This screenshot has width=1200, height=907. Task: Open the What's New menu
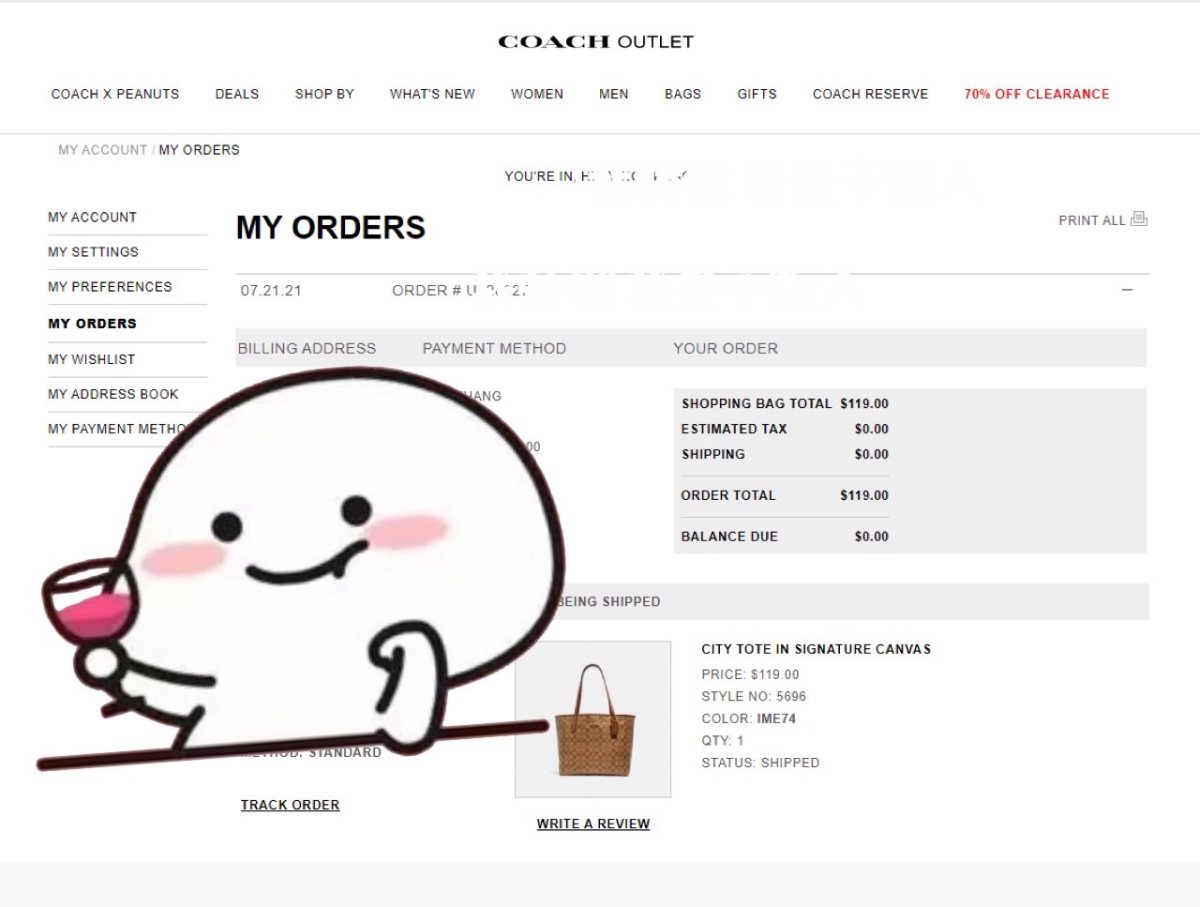[432, 94]
